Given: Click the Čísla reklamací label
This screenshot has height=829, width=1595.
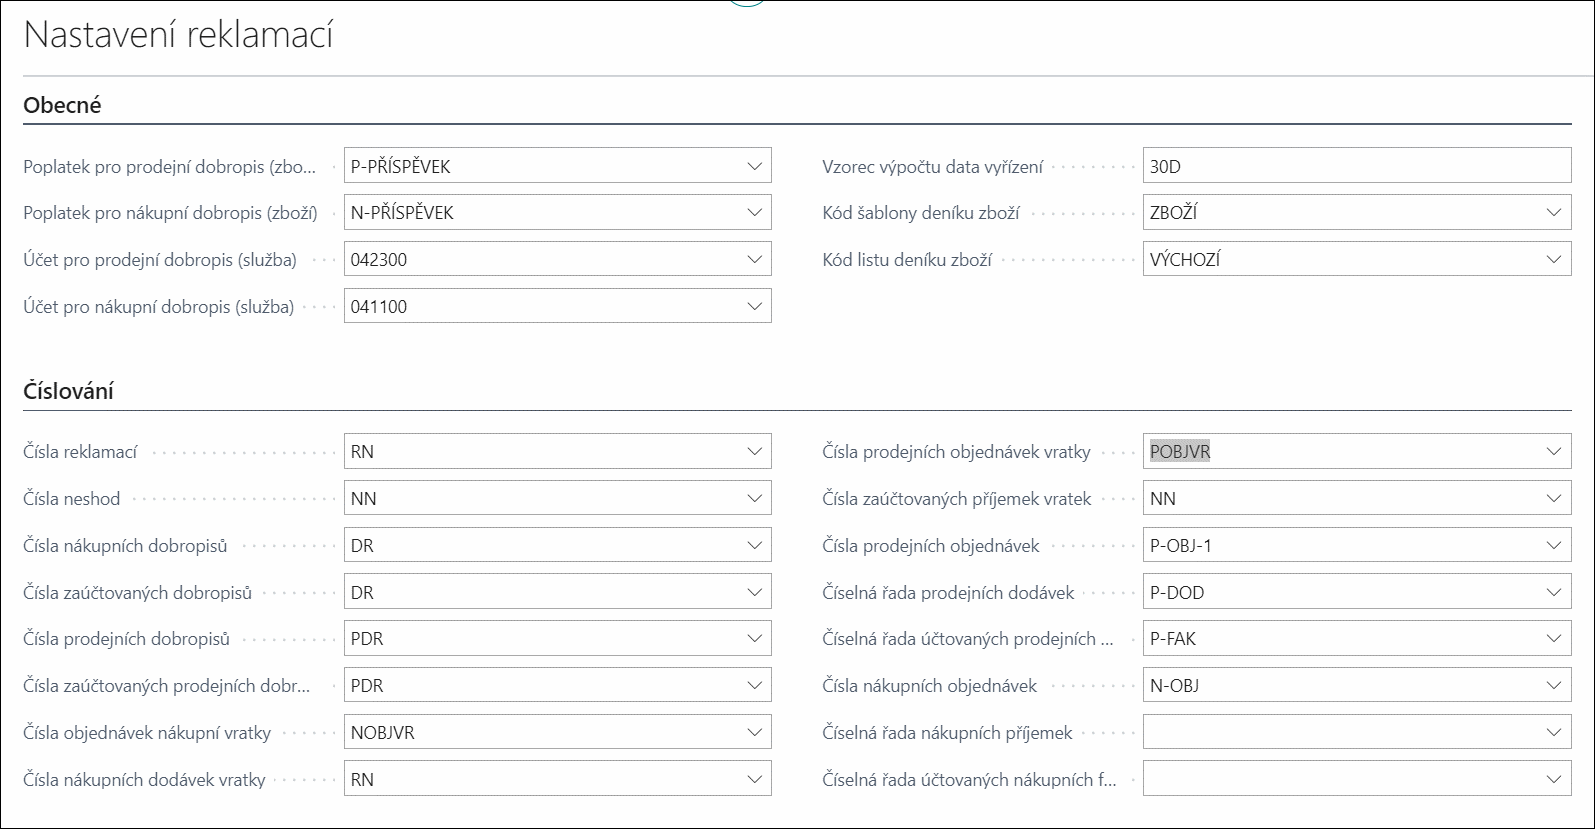Looking at the screenshot, I should (x=80, y=452).
